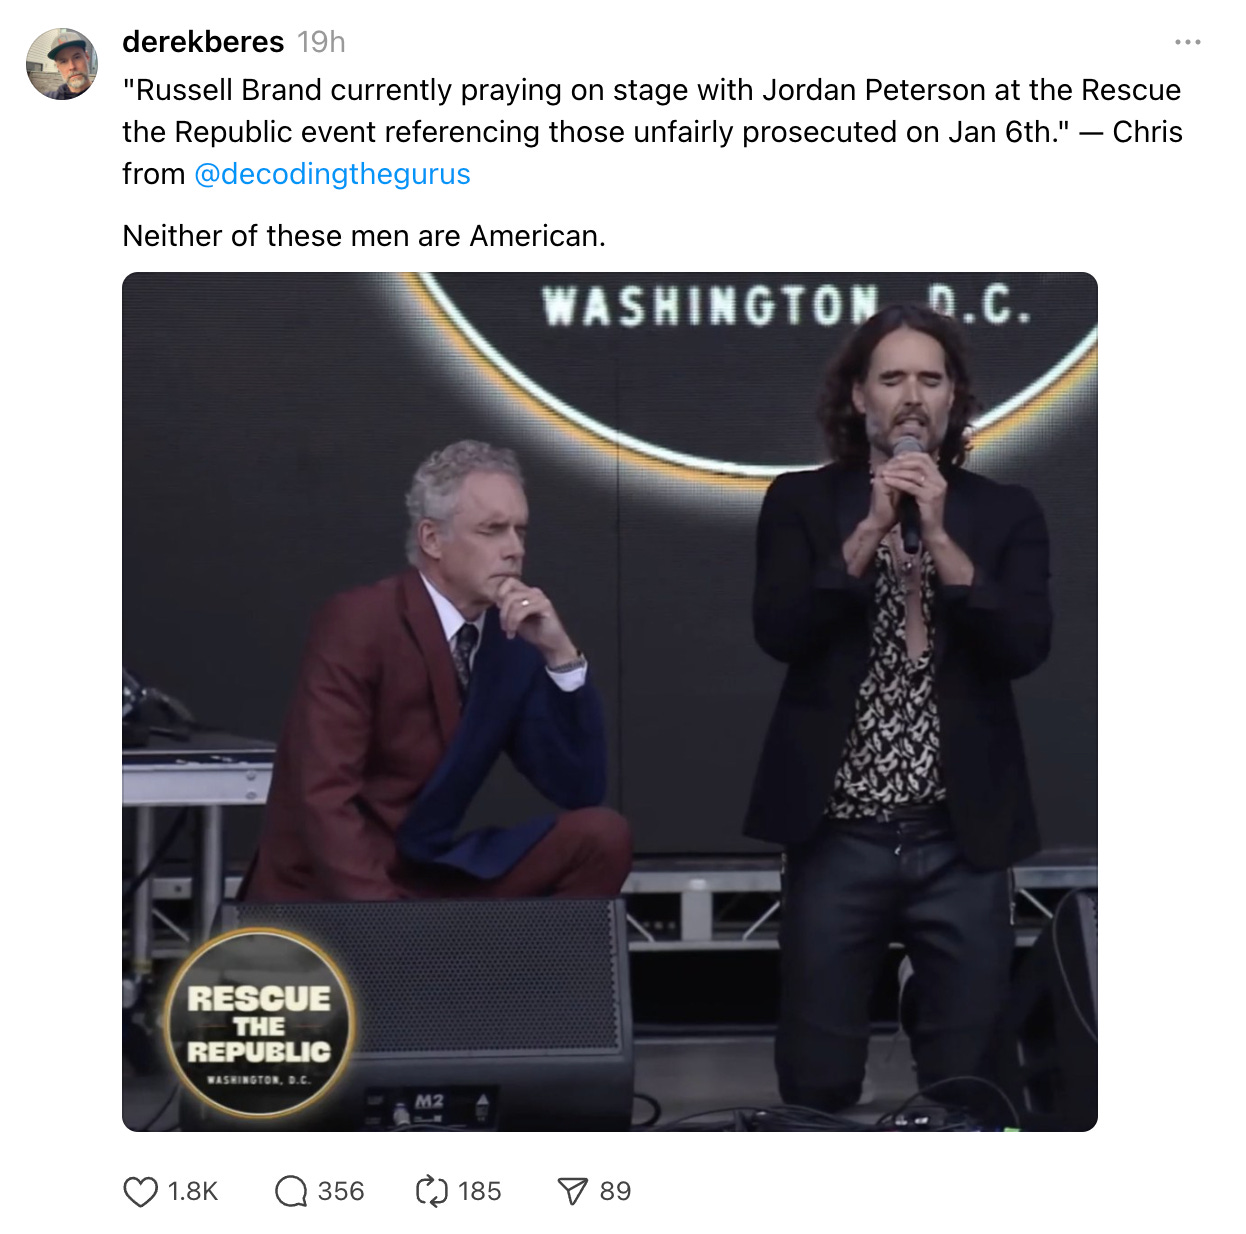View the 185 reposts count
The height and width of the screenshot is (1234, 1246).
coord(480,1191)
